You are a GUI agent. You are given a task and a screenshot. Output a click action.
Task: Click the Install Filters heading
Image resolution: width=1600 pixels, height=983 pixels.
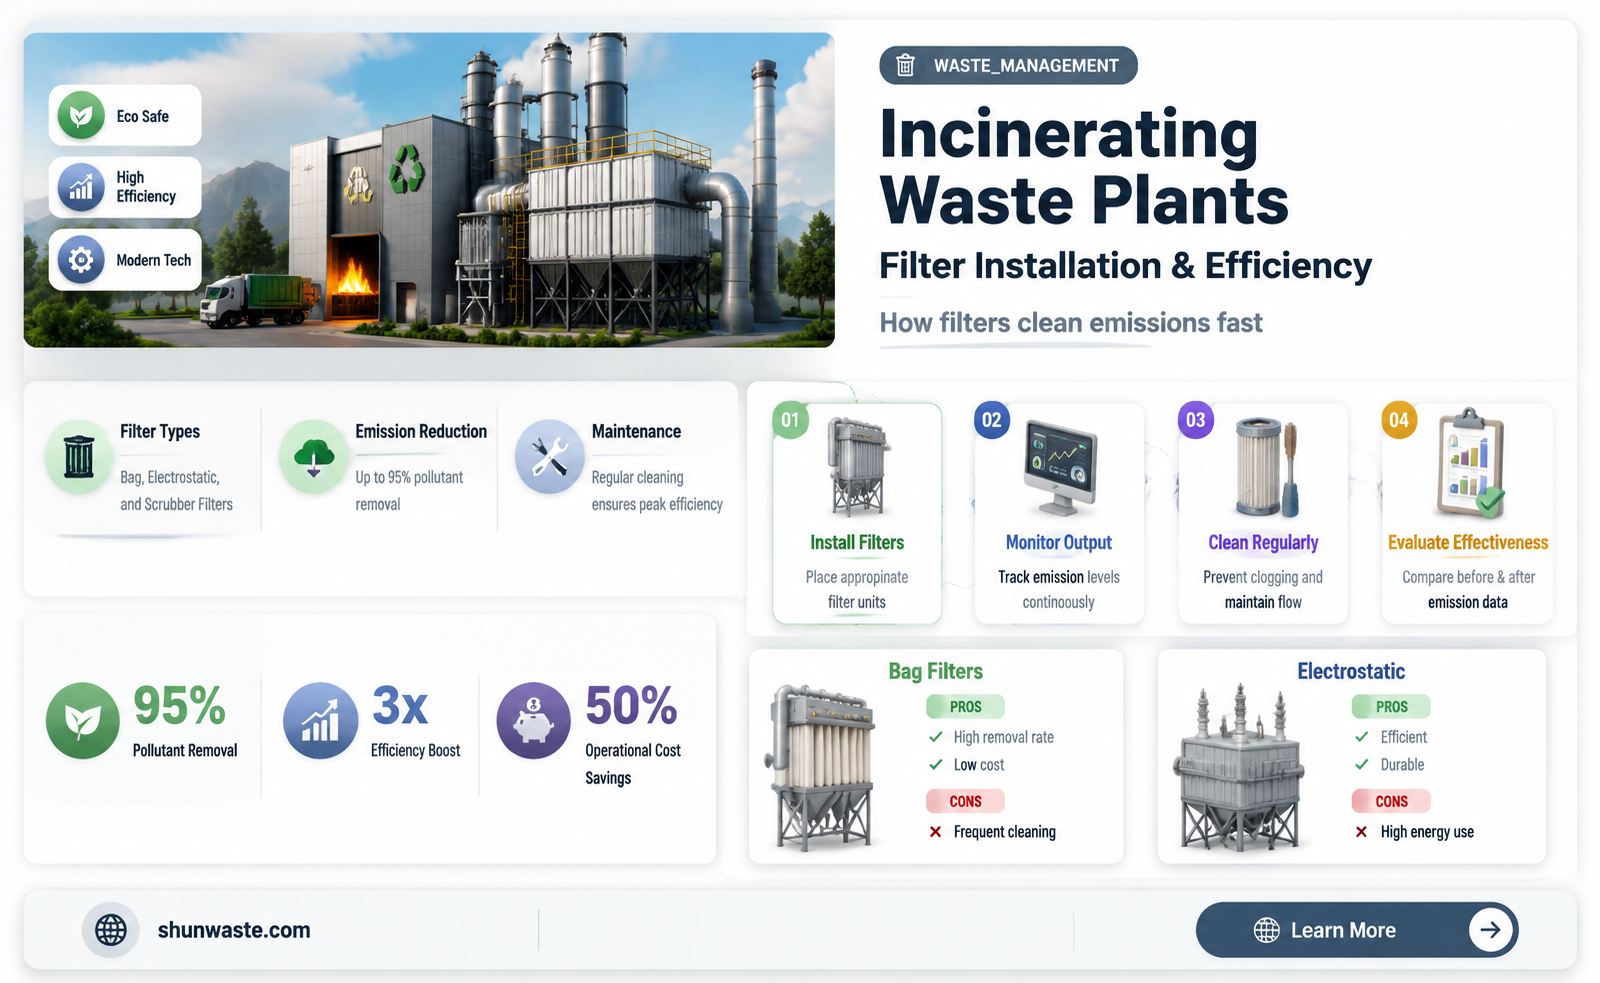[x=857, y=543]
